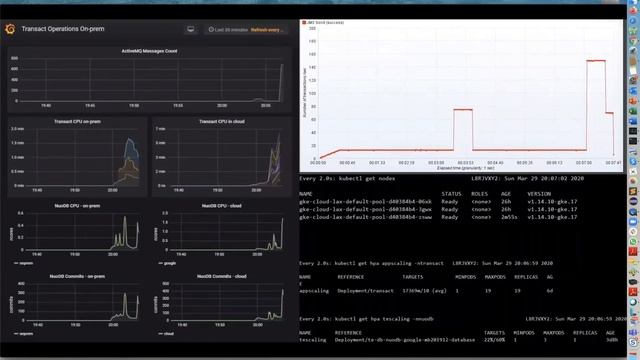Open the NuoDB CPU - cloud panel title menu
This screenshot has width=640, height=360.
pos(222,206)
